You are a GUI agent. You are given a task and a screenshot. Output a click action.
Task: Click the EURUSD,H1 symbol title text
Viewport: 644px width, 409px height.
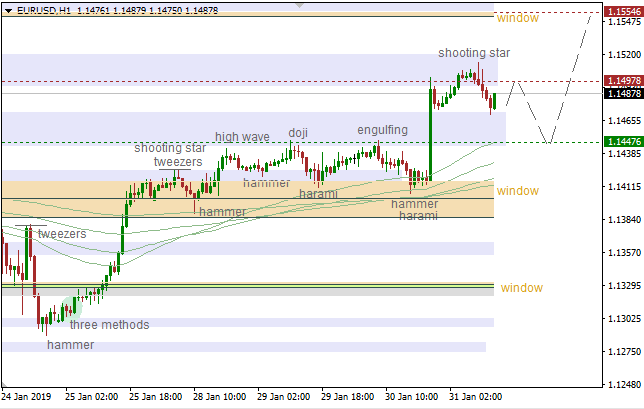pos(43,9)
